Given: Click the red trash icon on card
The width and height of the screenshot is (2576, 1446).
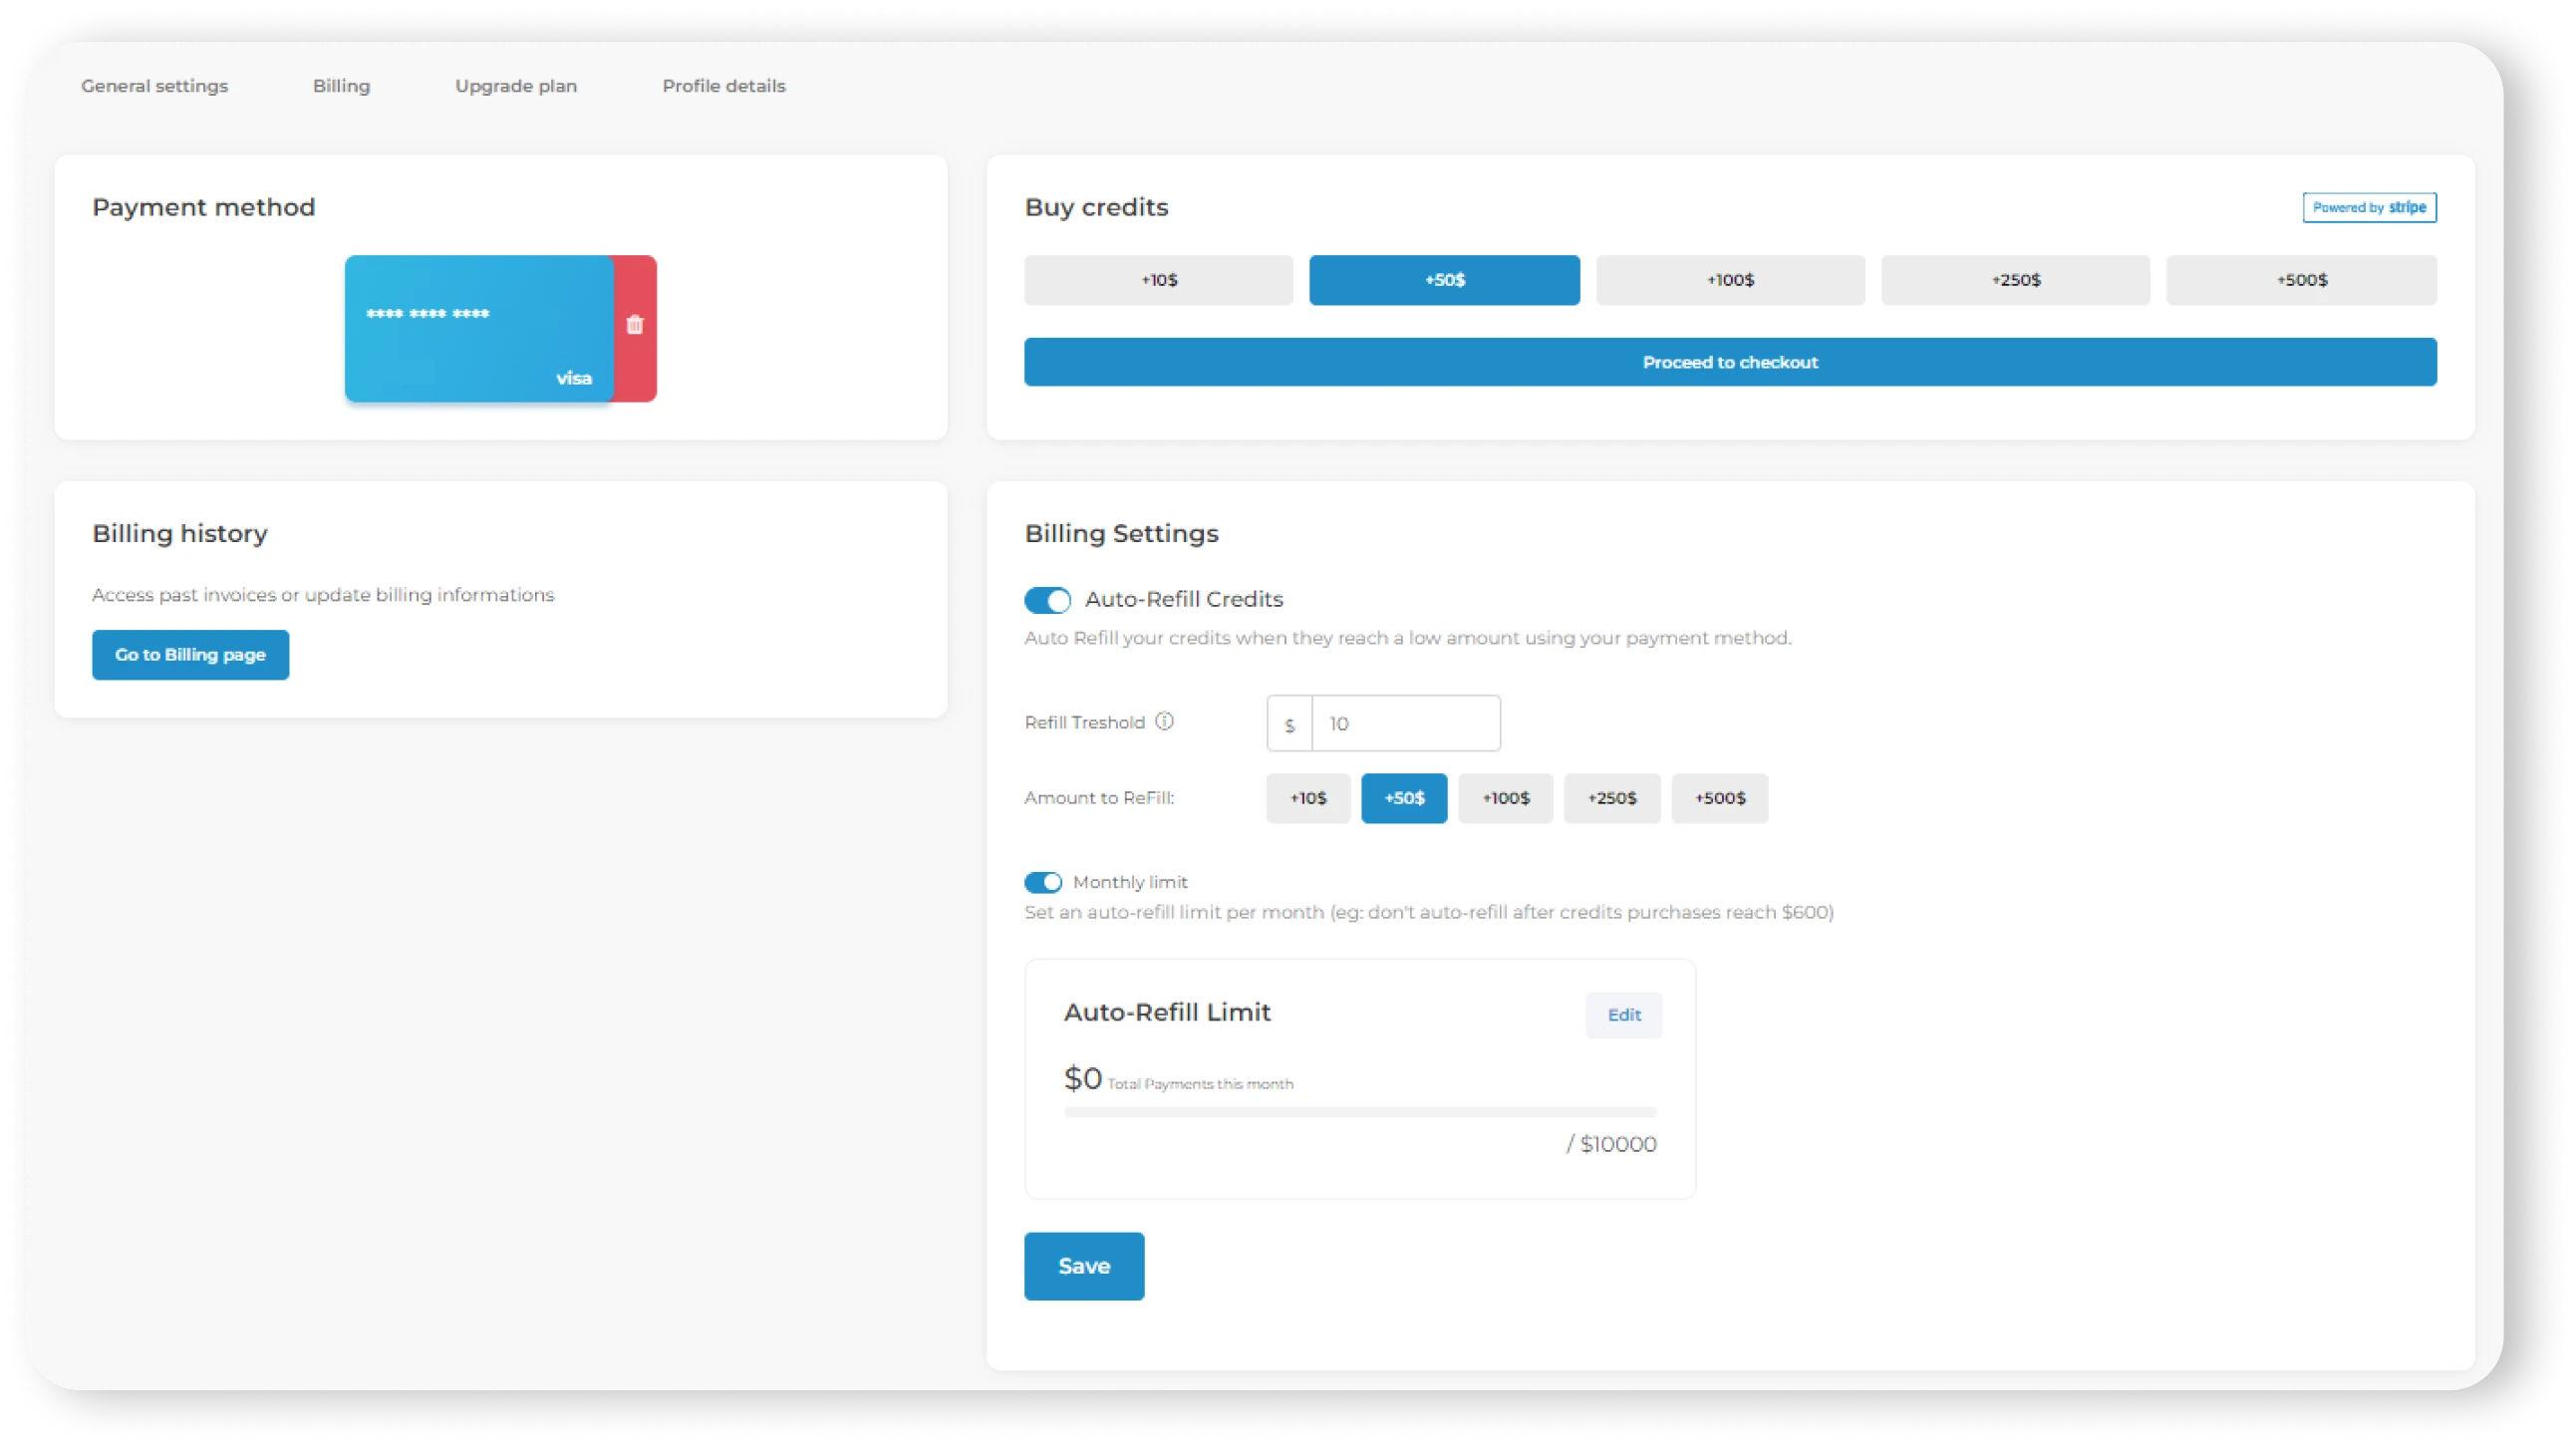Looking at the screenshot, I should [x=634, y=325].
